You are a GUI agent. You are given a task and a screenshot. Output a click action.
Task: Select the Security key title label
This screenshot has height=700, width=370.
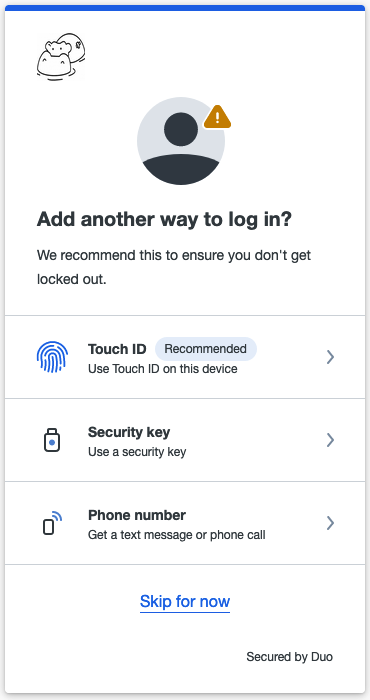click(x=129, y=432)
